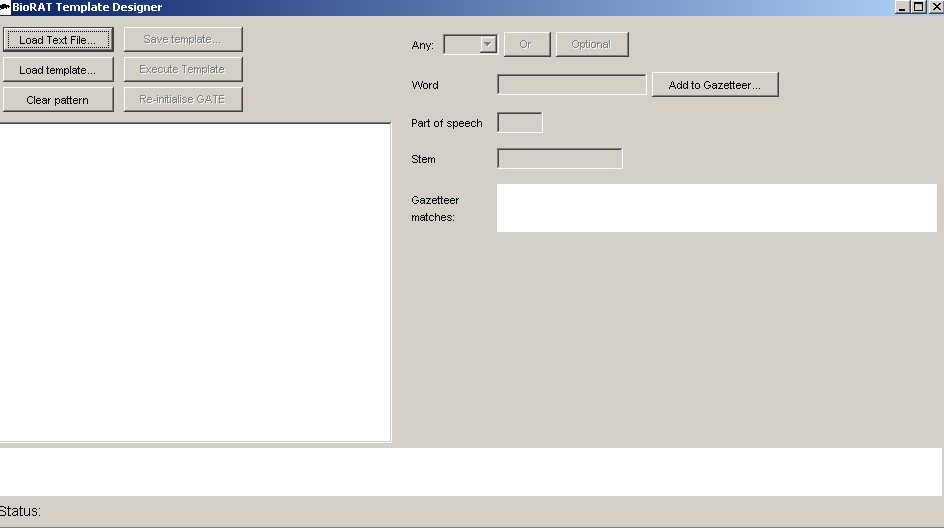The height and width of the screenshot is (528, 944).
Task: Click the Optional button
Action: [592, 45]
